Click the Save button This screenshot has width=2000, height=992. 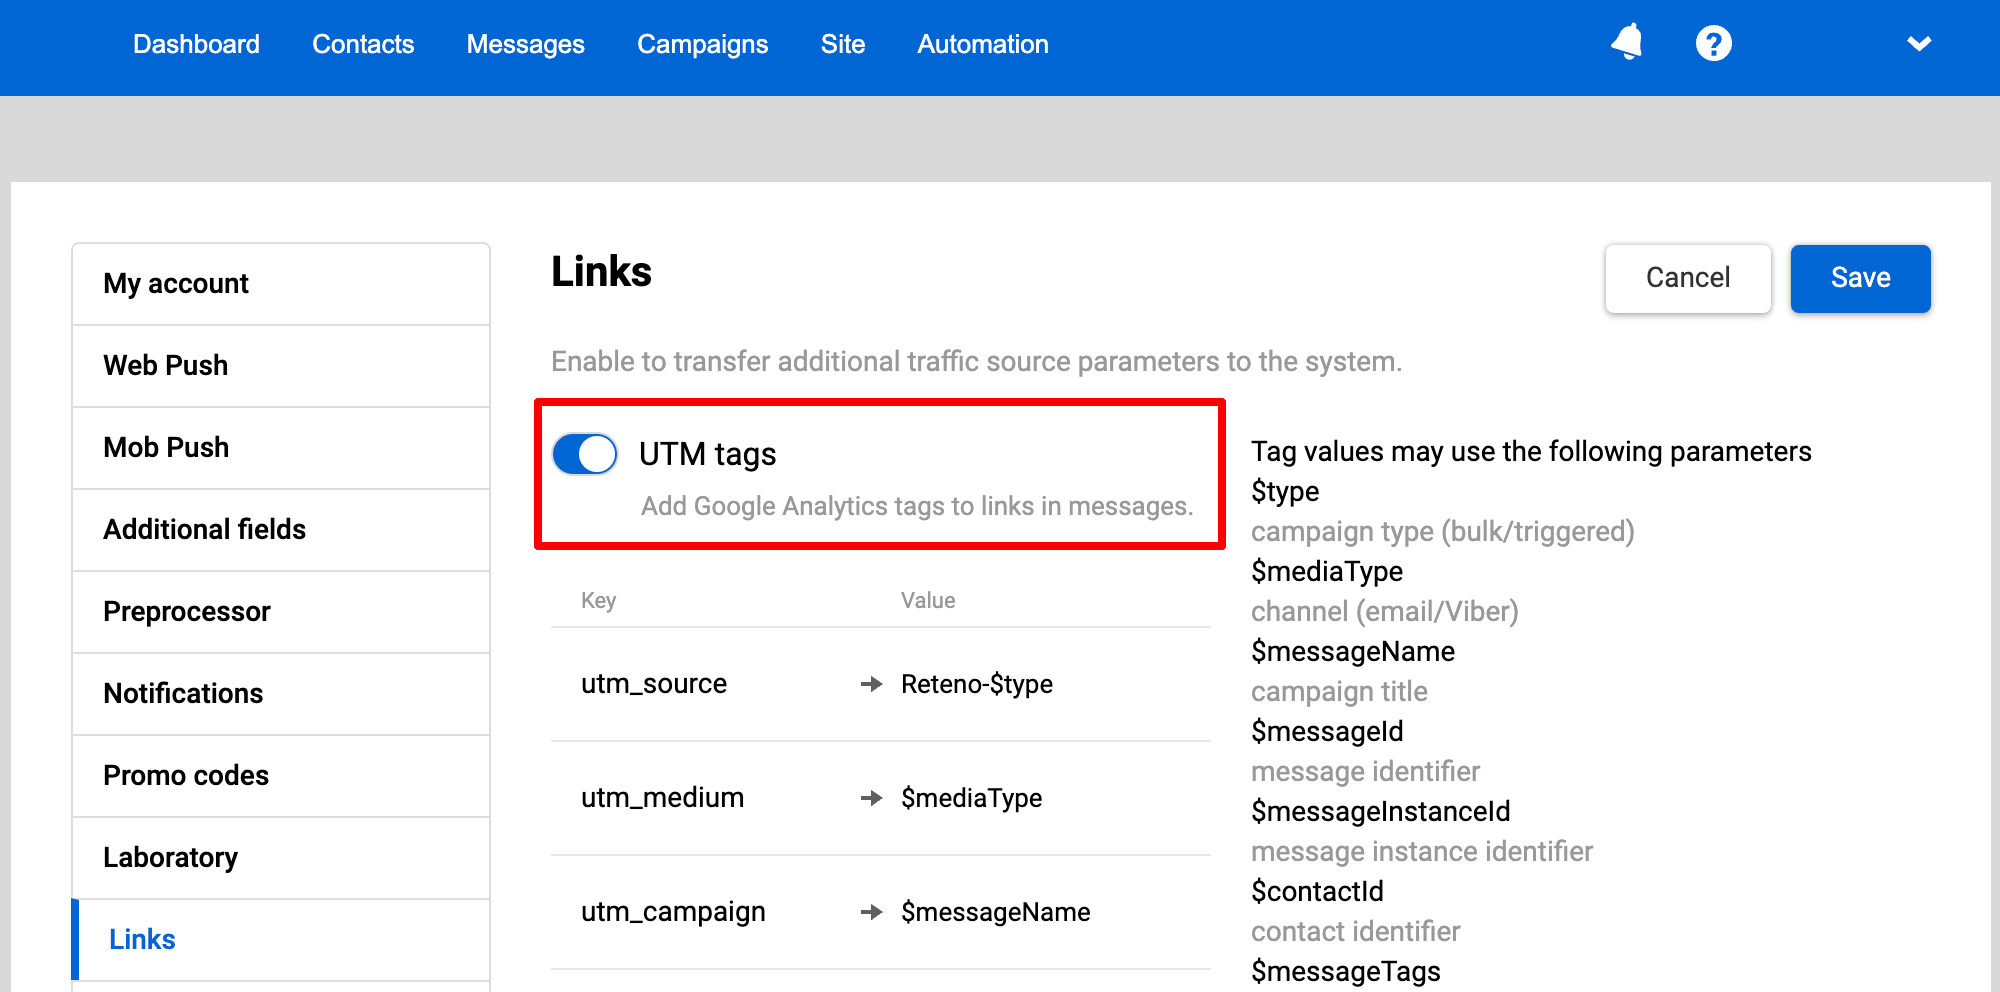(x=1860, y=278)
